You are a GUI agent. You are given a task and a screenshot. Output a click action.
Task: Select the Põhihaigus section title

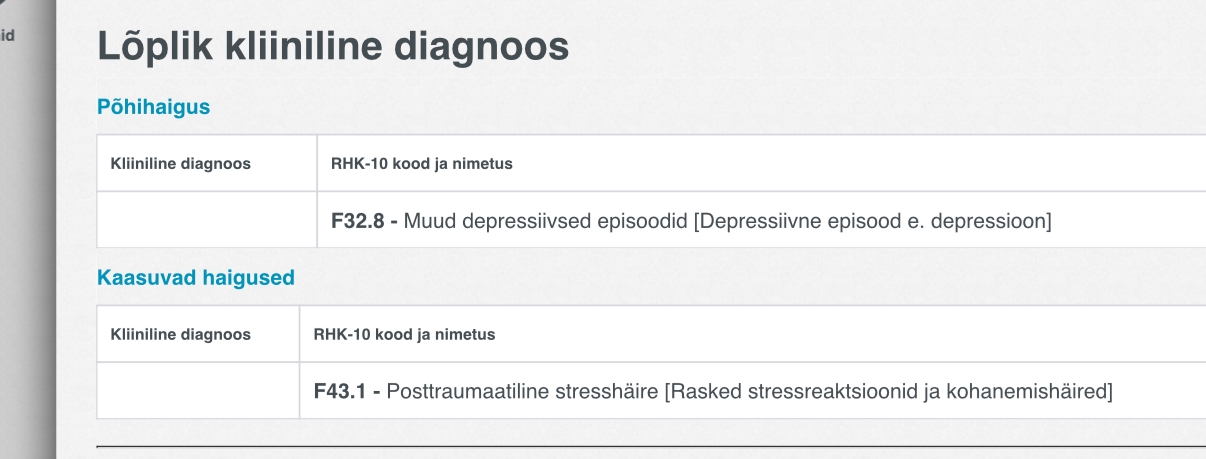154,107
